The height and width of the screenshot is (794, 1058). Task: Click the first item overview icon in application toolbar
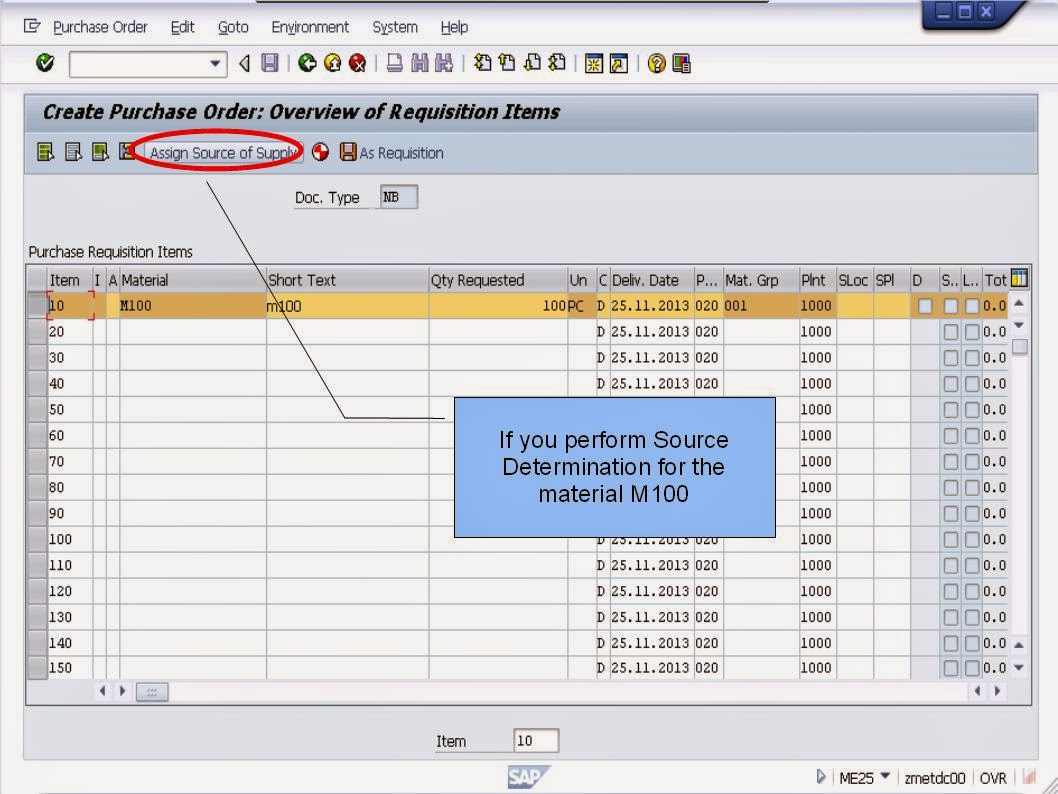(45, 152)
